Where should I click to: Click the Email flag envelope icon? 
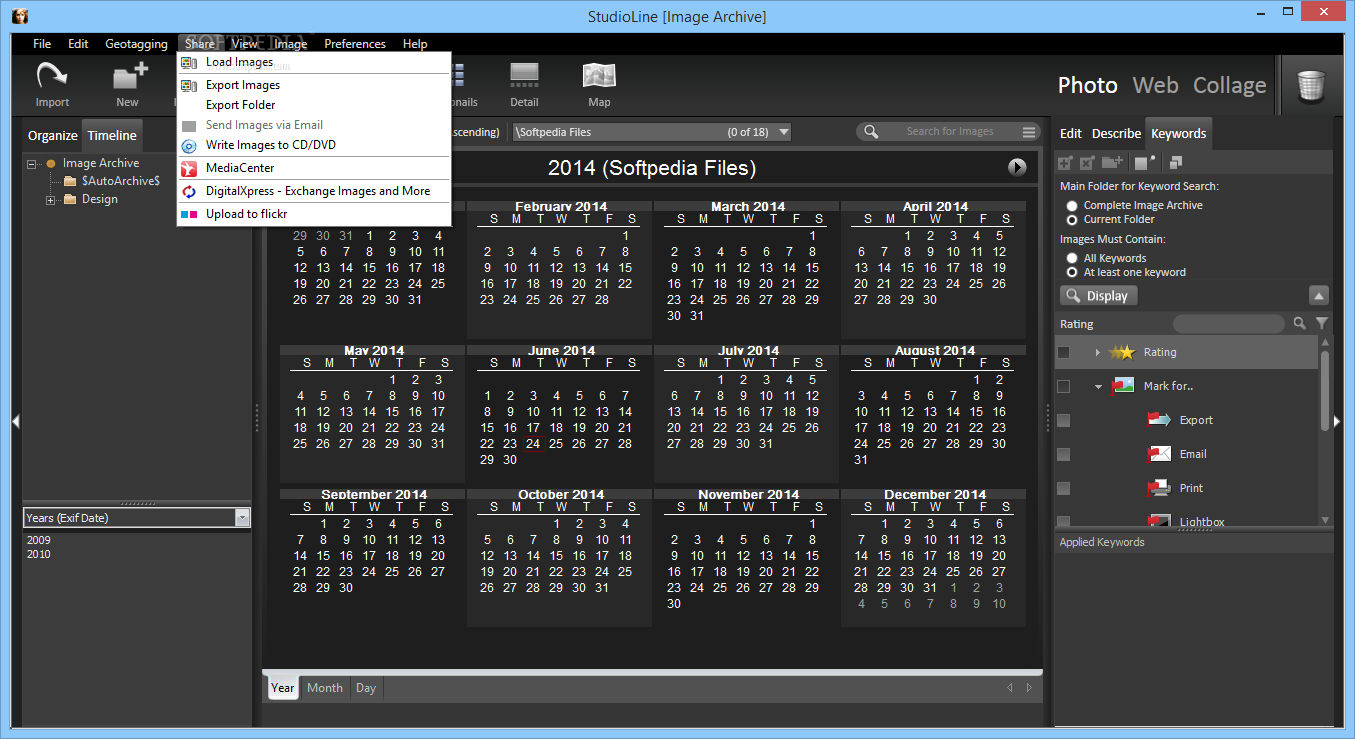coord(1159,454)
